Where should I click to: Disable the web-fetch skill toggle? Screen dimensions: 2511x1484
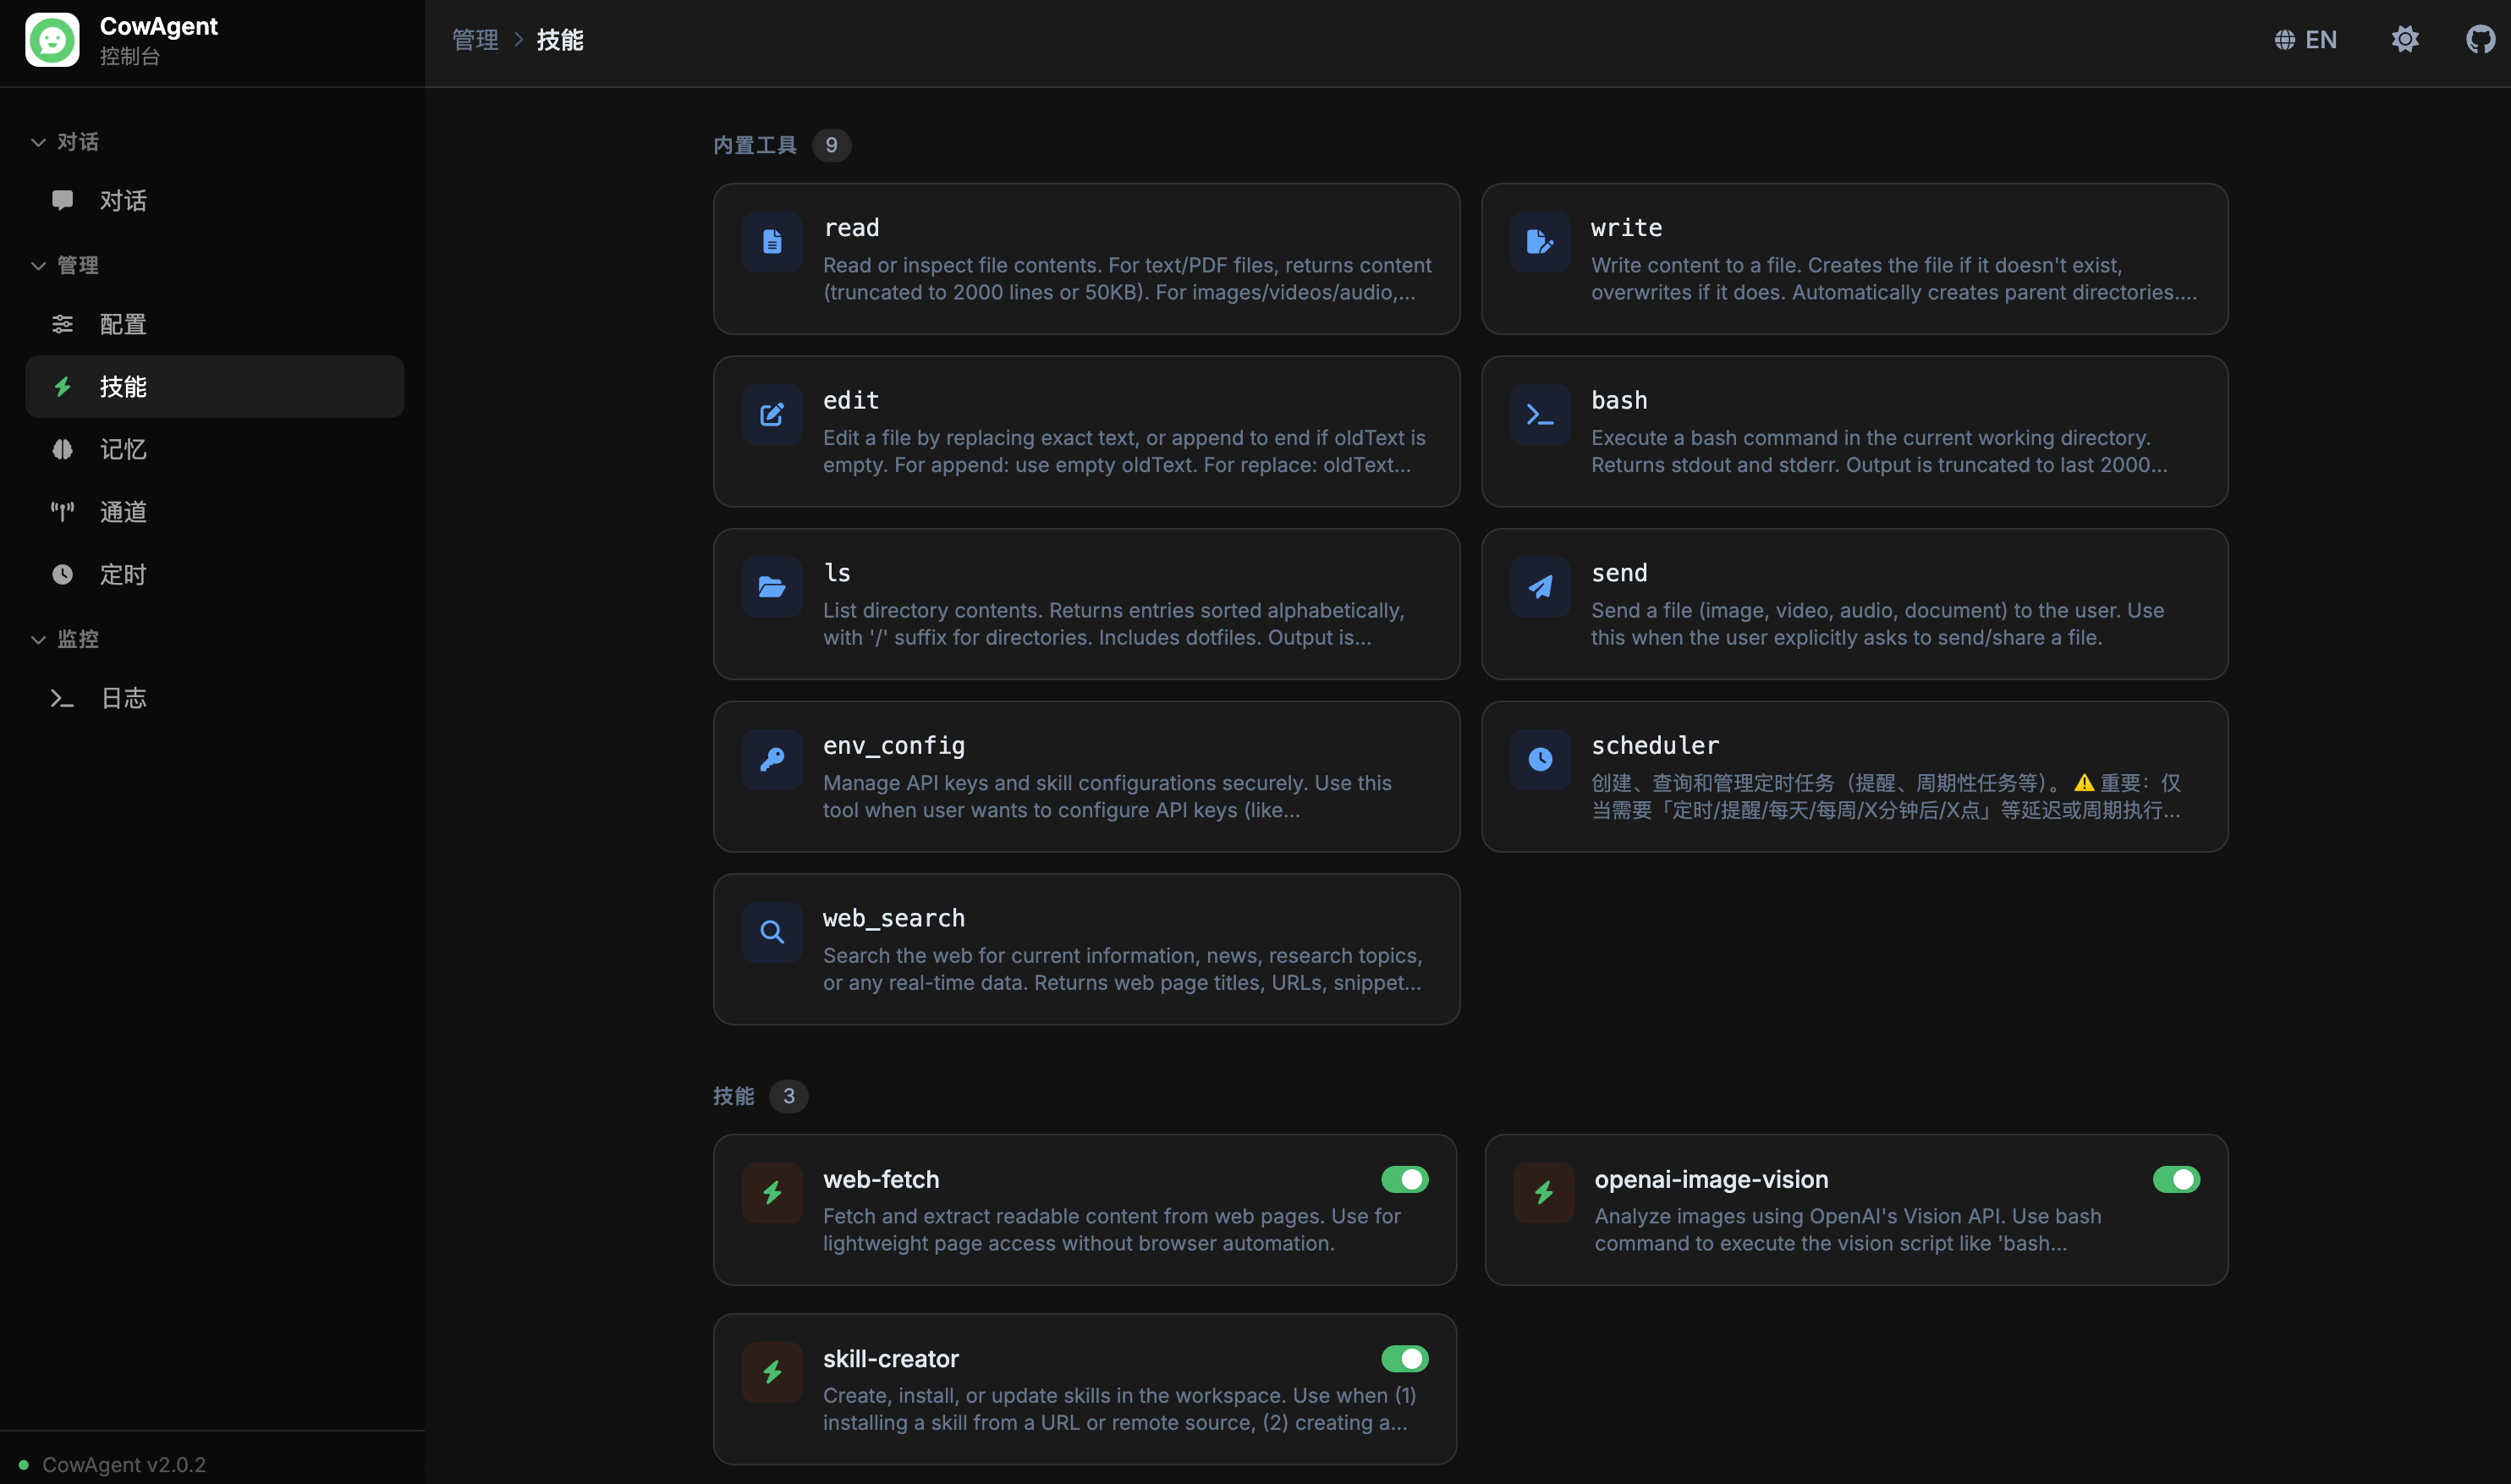1404,1180
